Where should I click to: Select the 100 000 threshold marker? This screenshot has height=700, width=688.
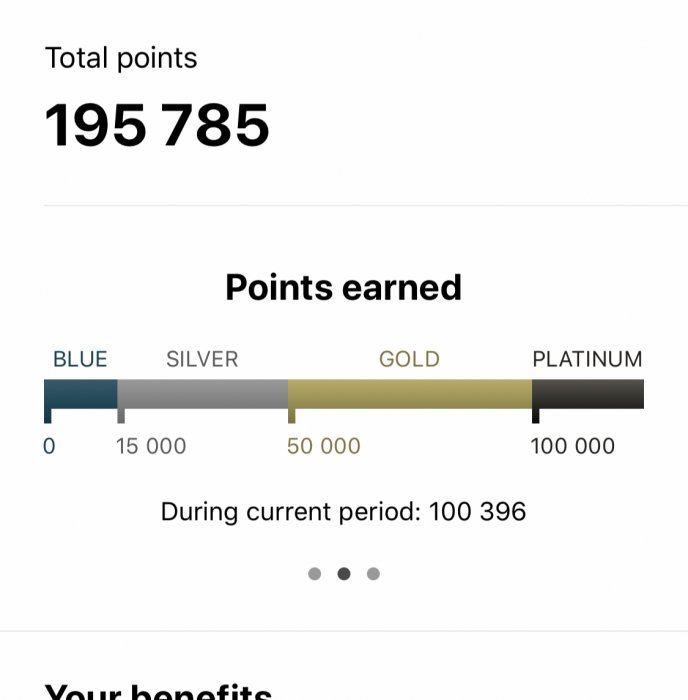[573, 446]
